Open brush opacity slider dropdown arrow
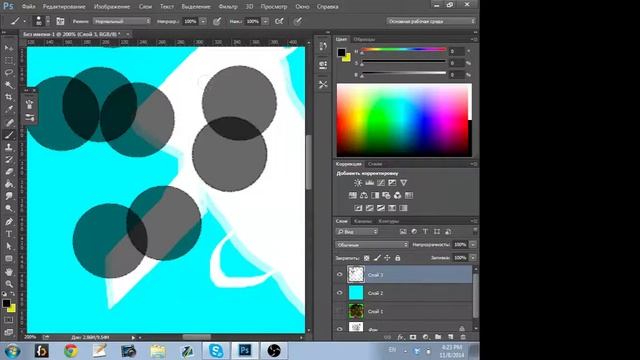640x360 pixels. (203, 21)
